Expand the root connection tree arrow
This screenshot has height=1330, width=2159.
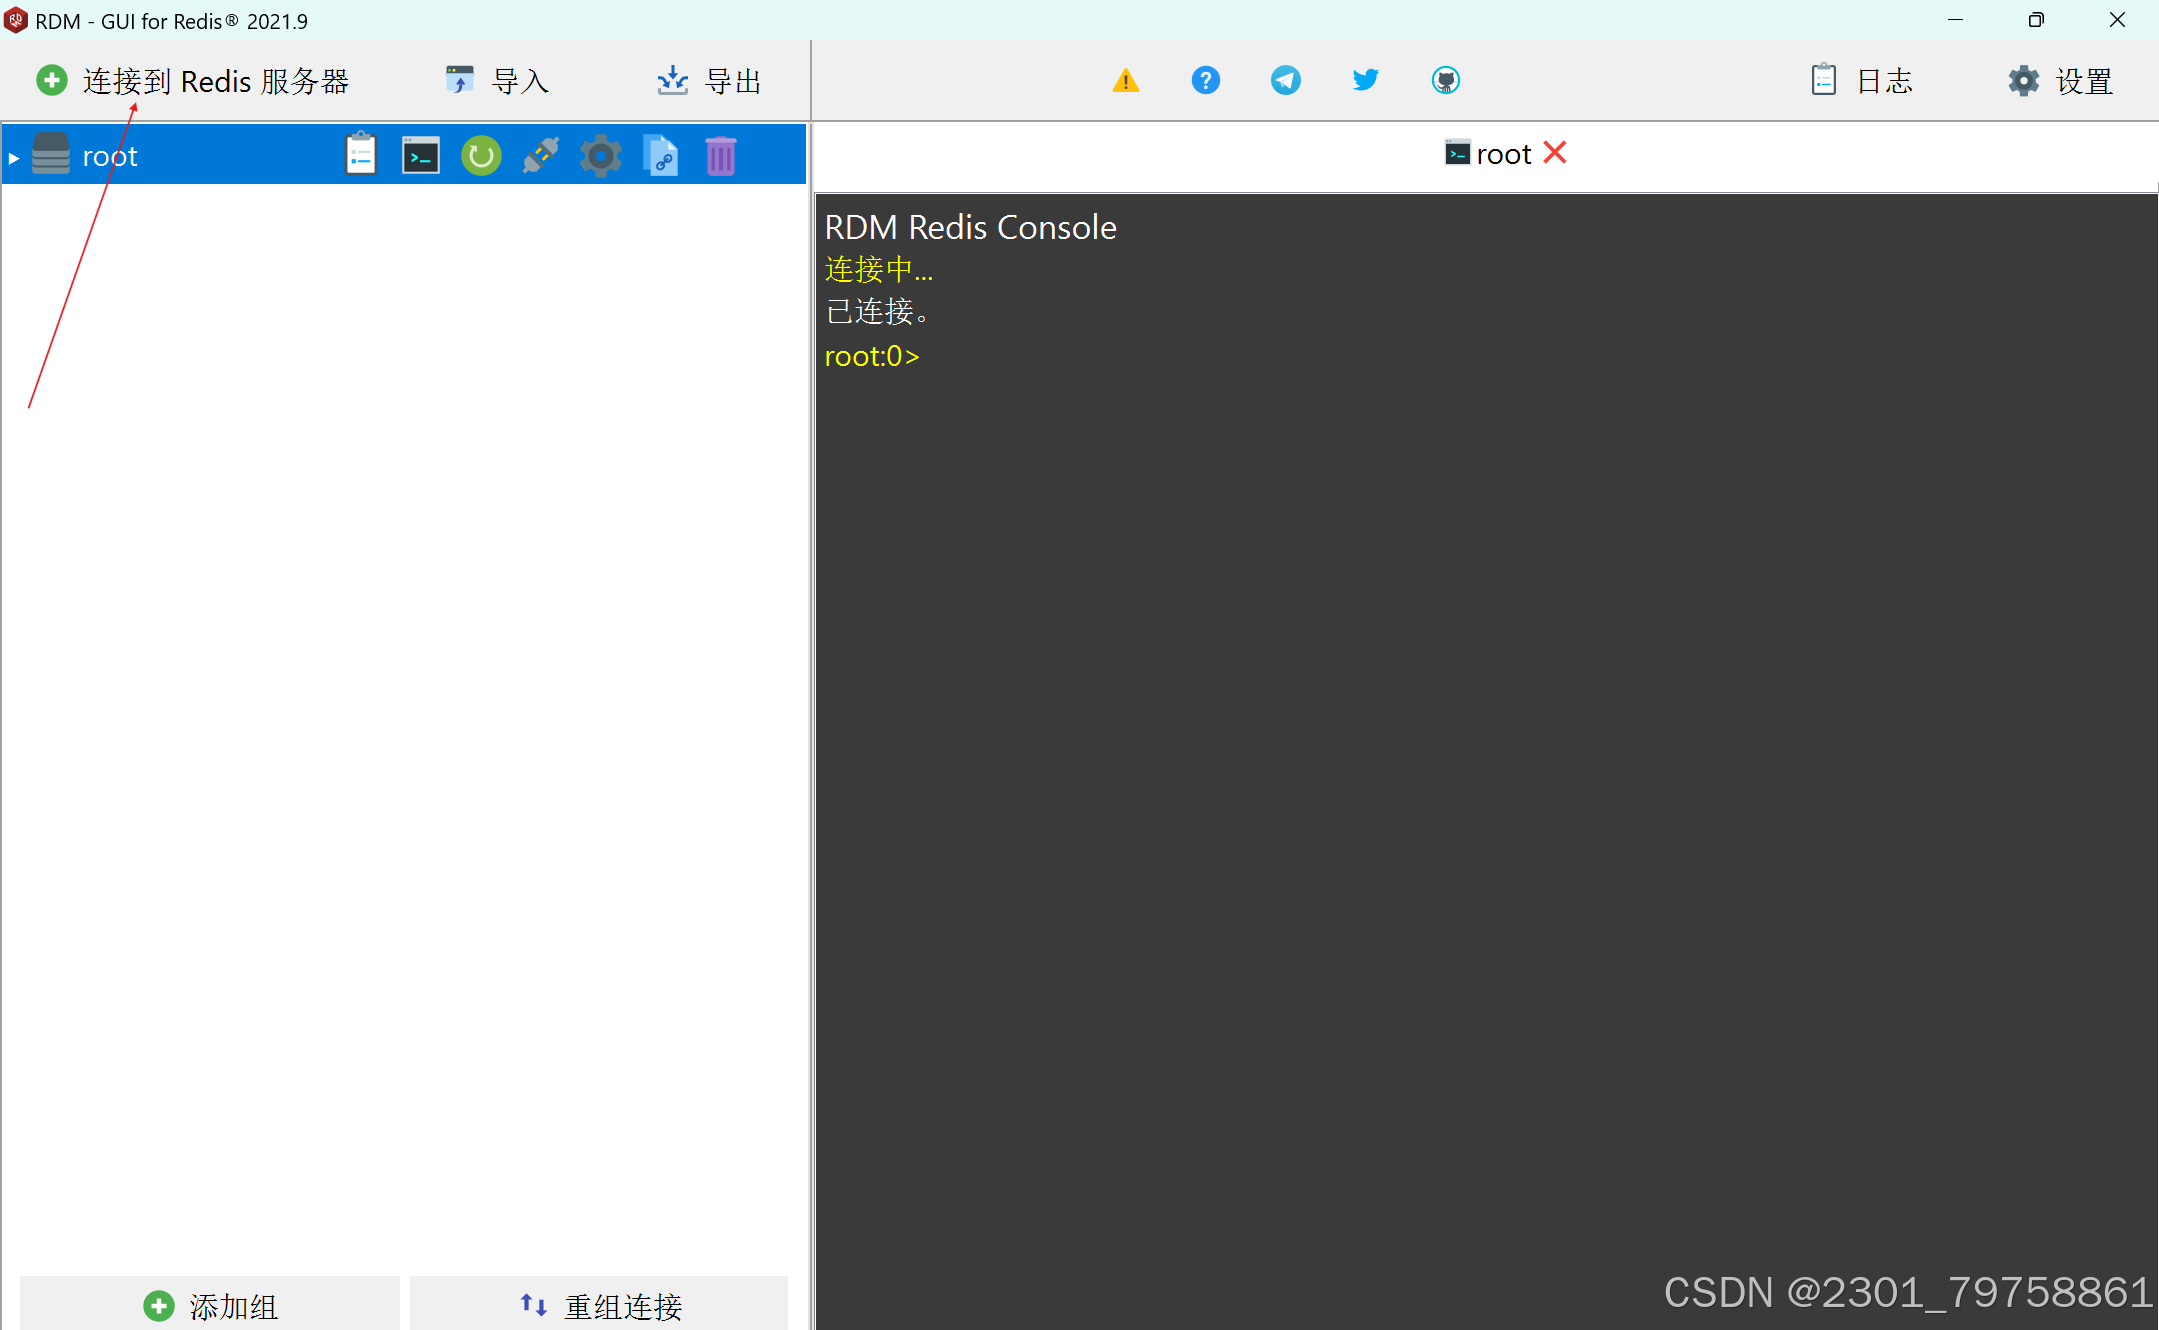tap(14, 158)
